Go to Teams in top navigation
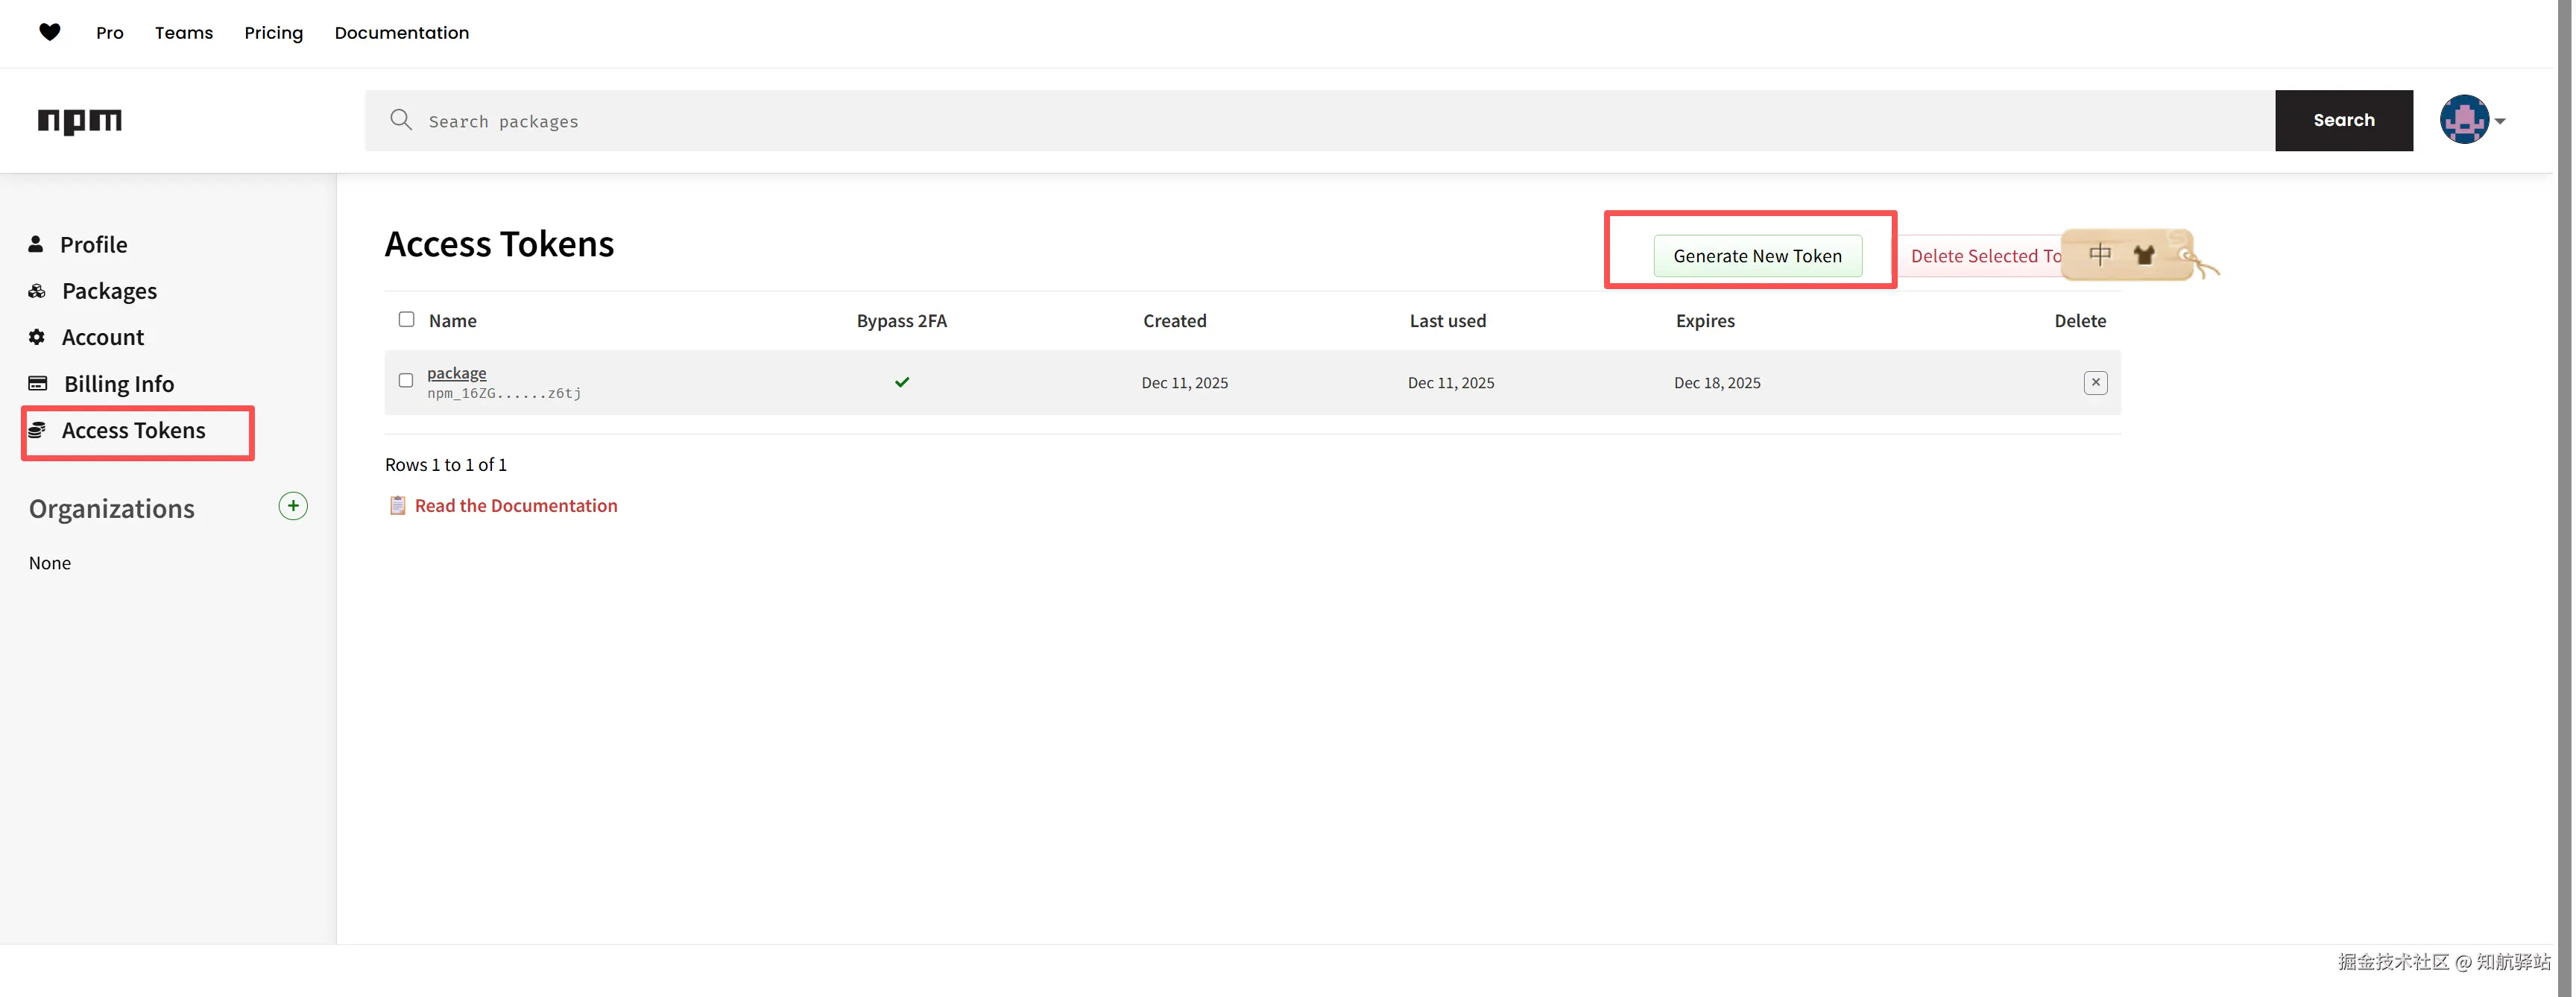This screenshot has width=2576, height=997. pos(184,32)
